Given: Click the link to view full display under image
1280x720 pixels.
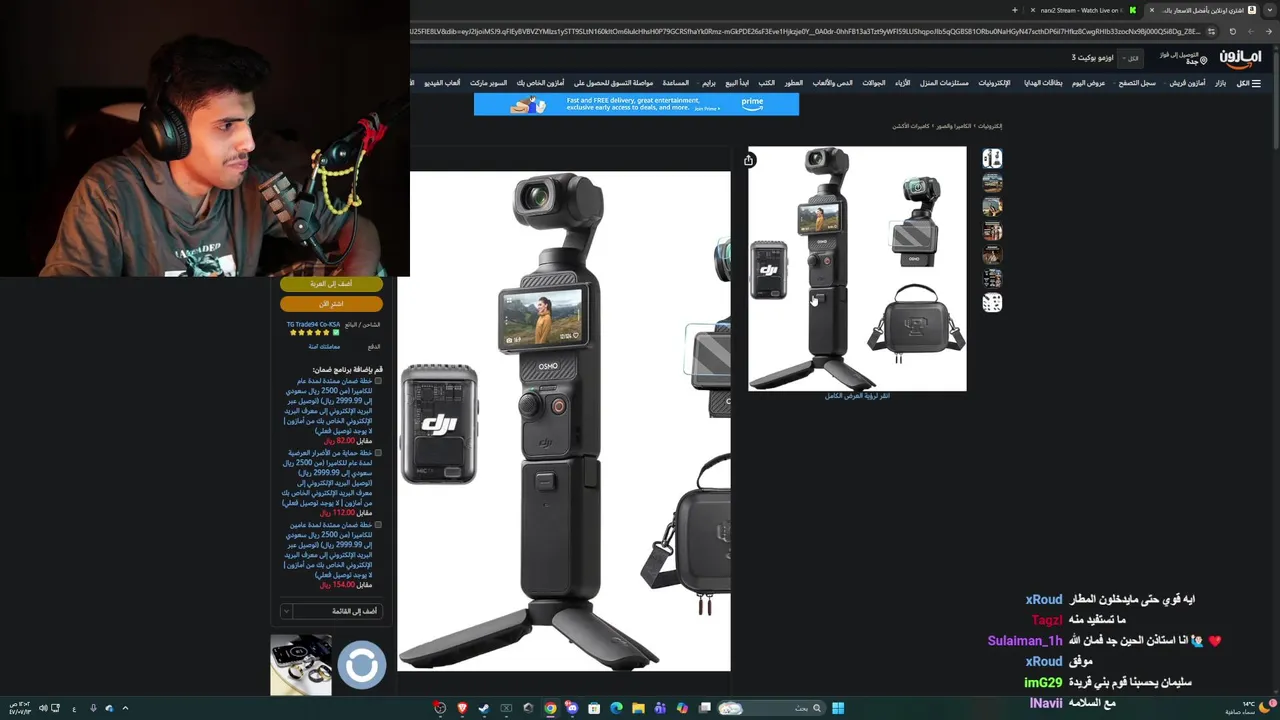Looking at the screenshot, I should pyautogui.click(x=857, y=396).
